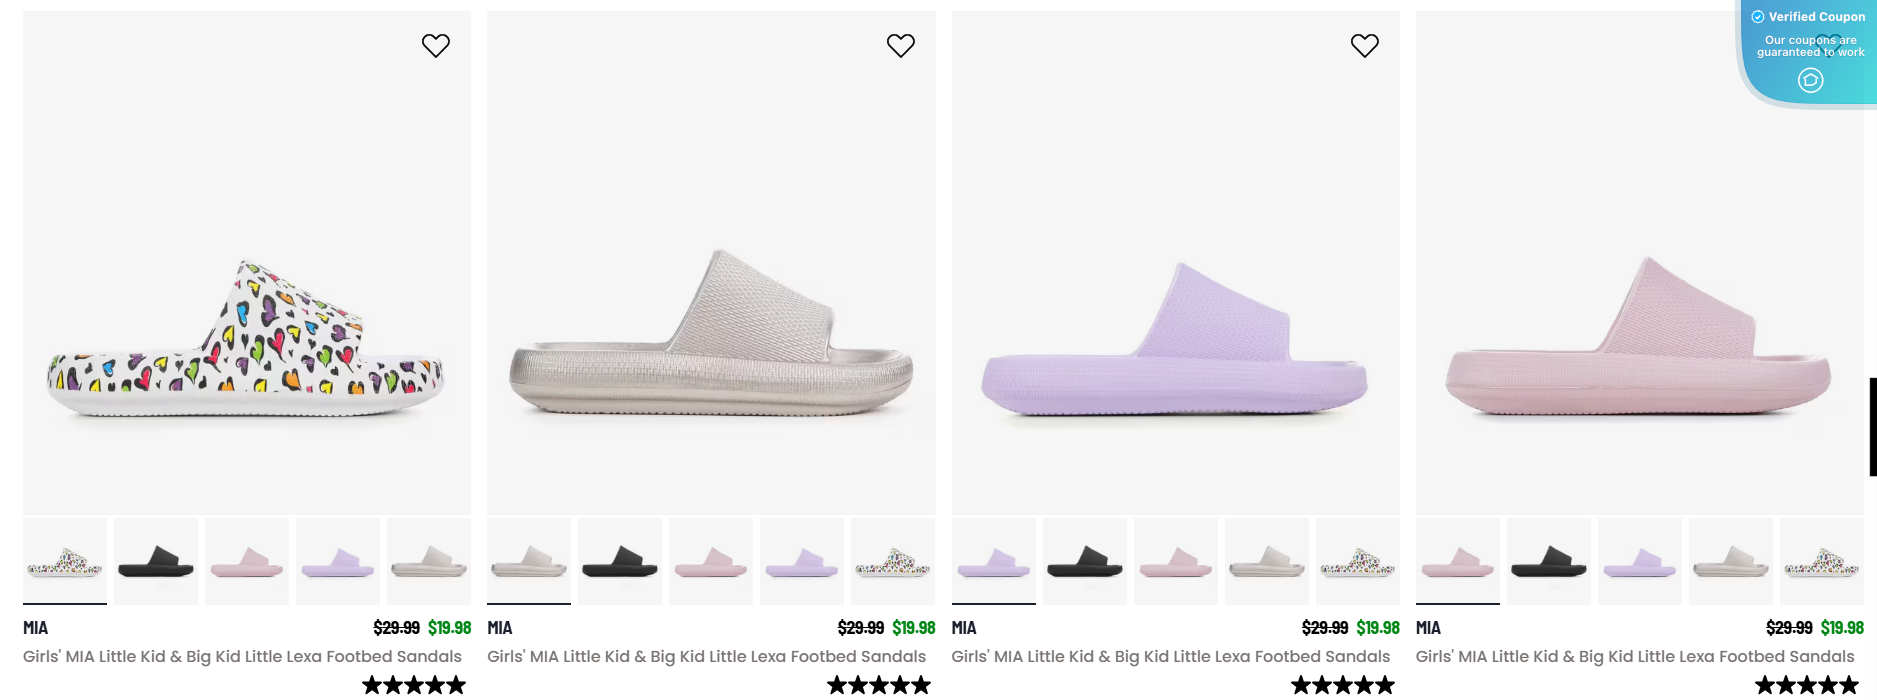The height and width of the screenshot is (700, 1877).
Task: Favorite the heart-print sandal with its wishlist heart
Action: [436, 45]
